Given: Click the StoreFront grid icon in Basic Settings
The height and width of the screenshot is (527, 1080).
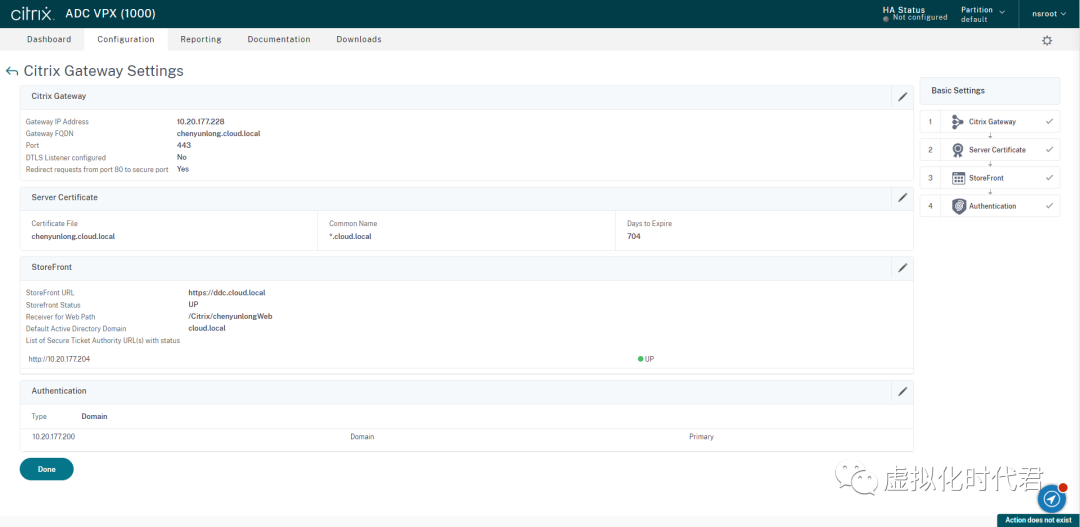Looking at the screenshot, I should pos(958,178).
